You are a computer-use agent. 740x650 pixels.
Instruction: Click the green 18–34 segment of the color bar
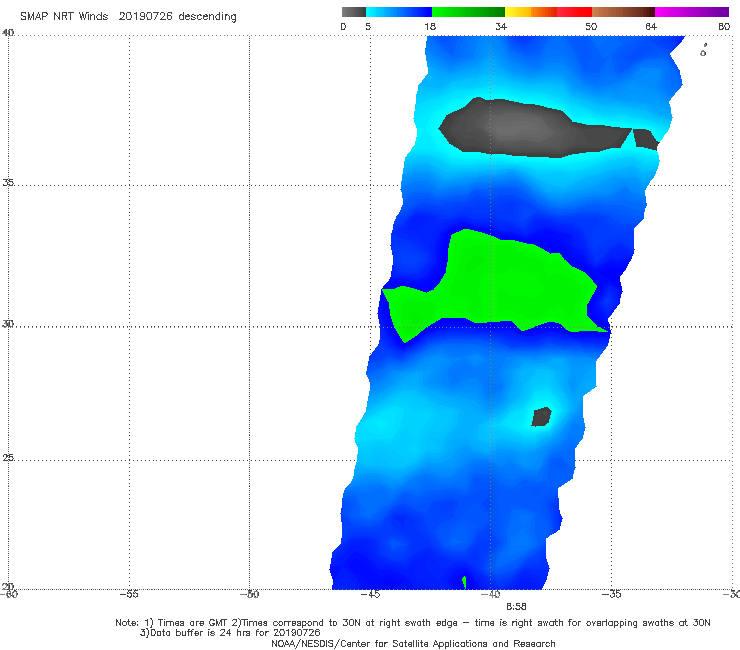468,12
